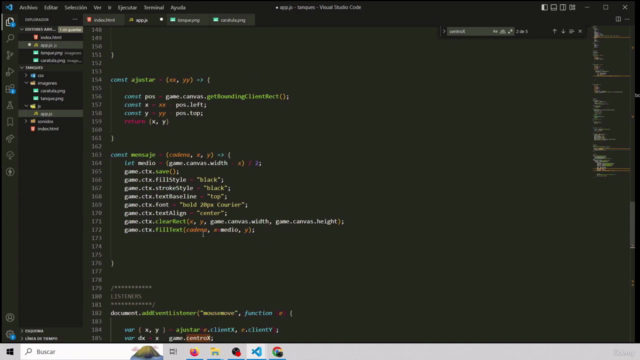Screen dimensions: 640x360
Task: Open the Manage settings gear
Action: 10,334
